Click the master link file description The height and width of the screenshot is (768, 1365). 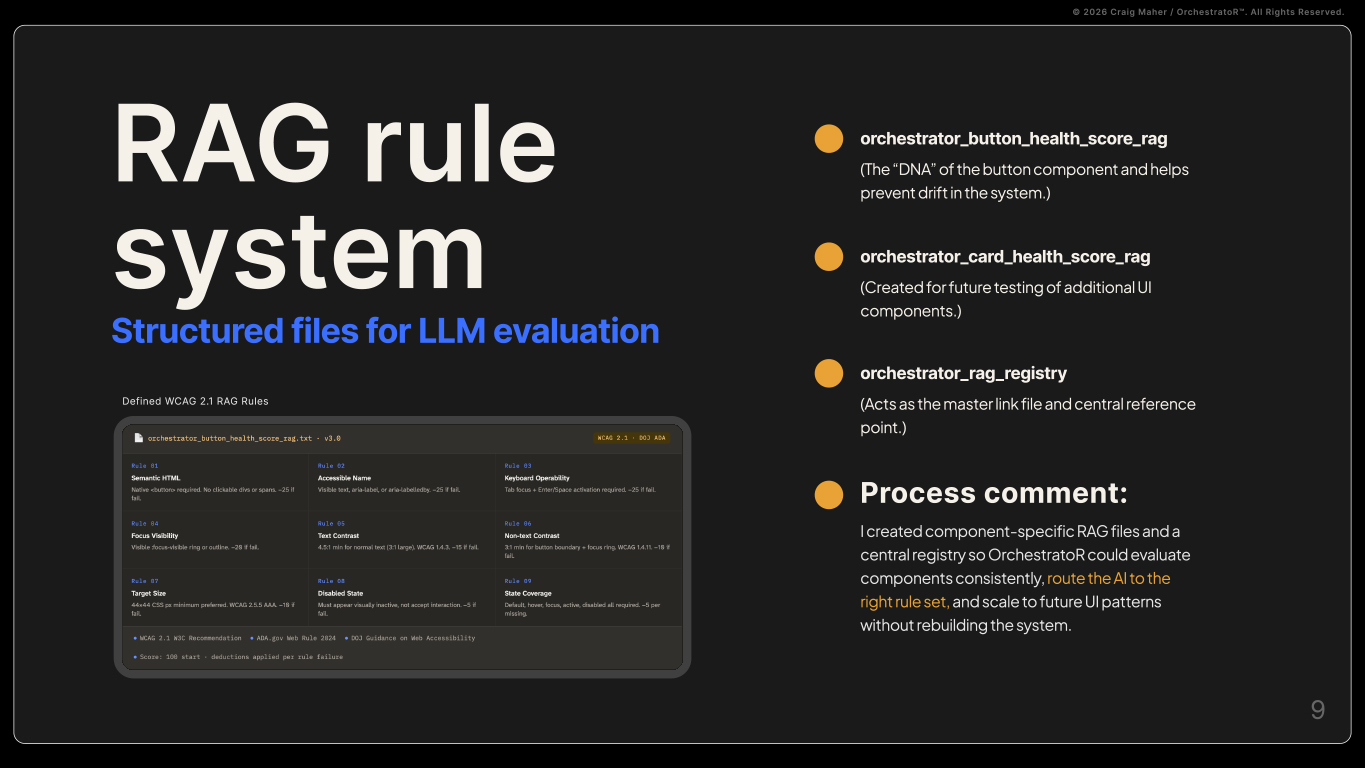[x=1028, y=416]
